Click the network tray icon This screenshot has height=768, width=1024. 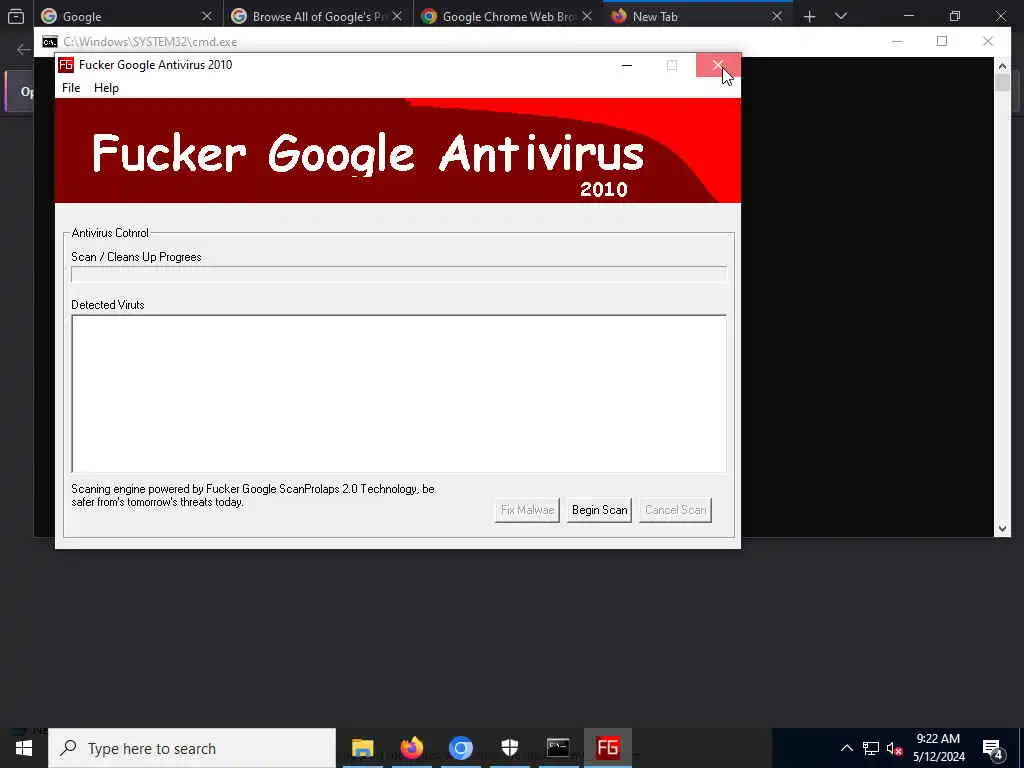(x=871, y=748)
